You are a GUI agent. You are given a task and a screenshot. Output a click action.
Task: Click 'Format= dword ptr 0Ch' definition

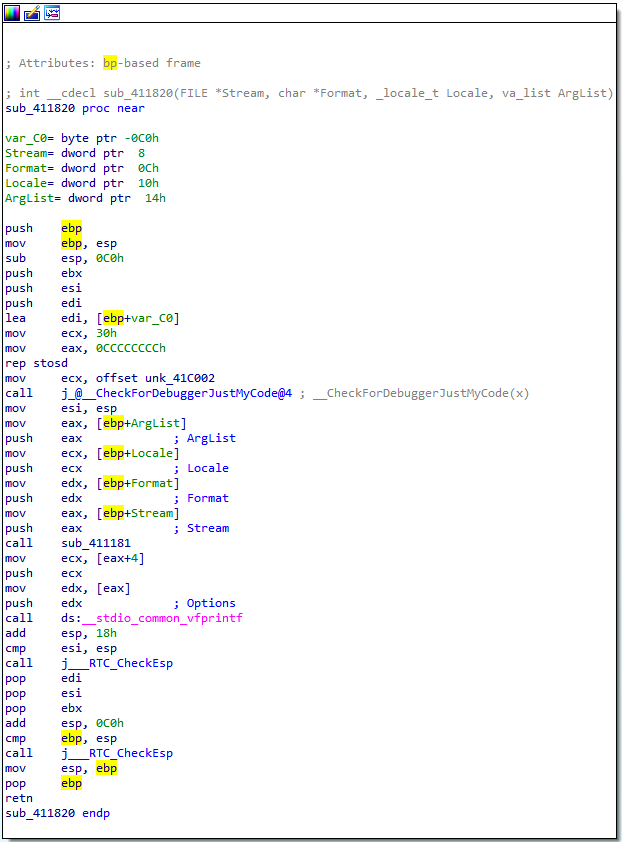point(82,169)
